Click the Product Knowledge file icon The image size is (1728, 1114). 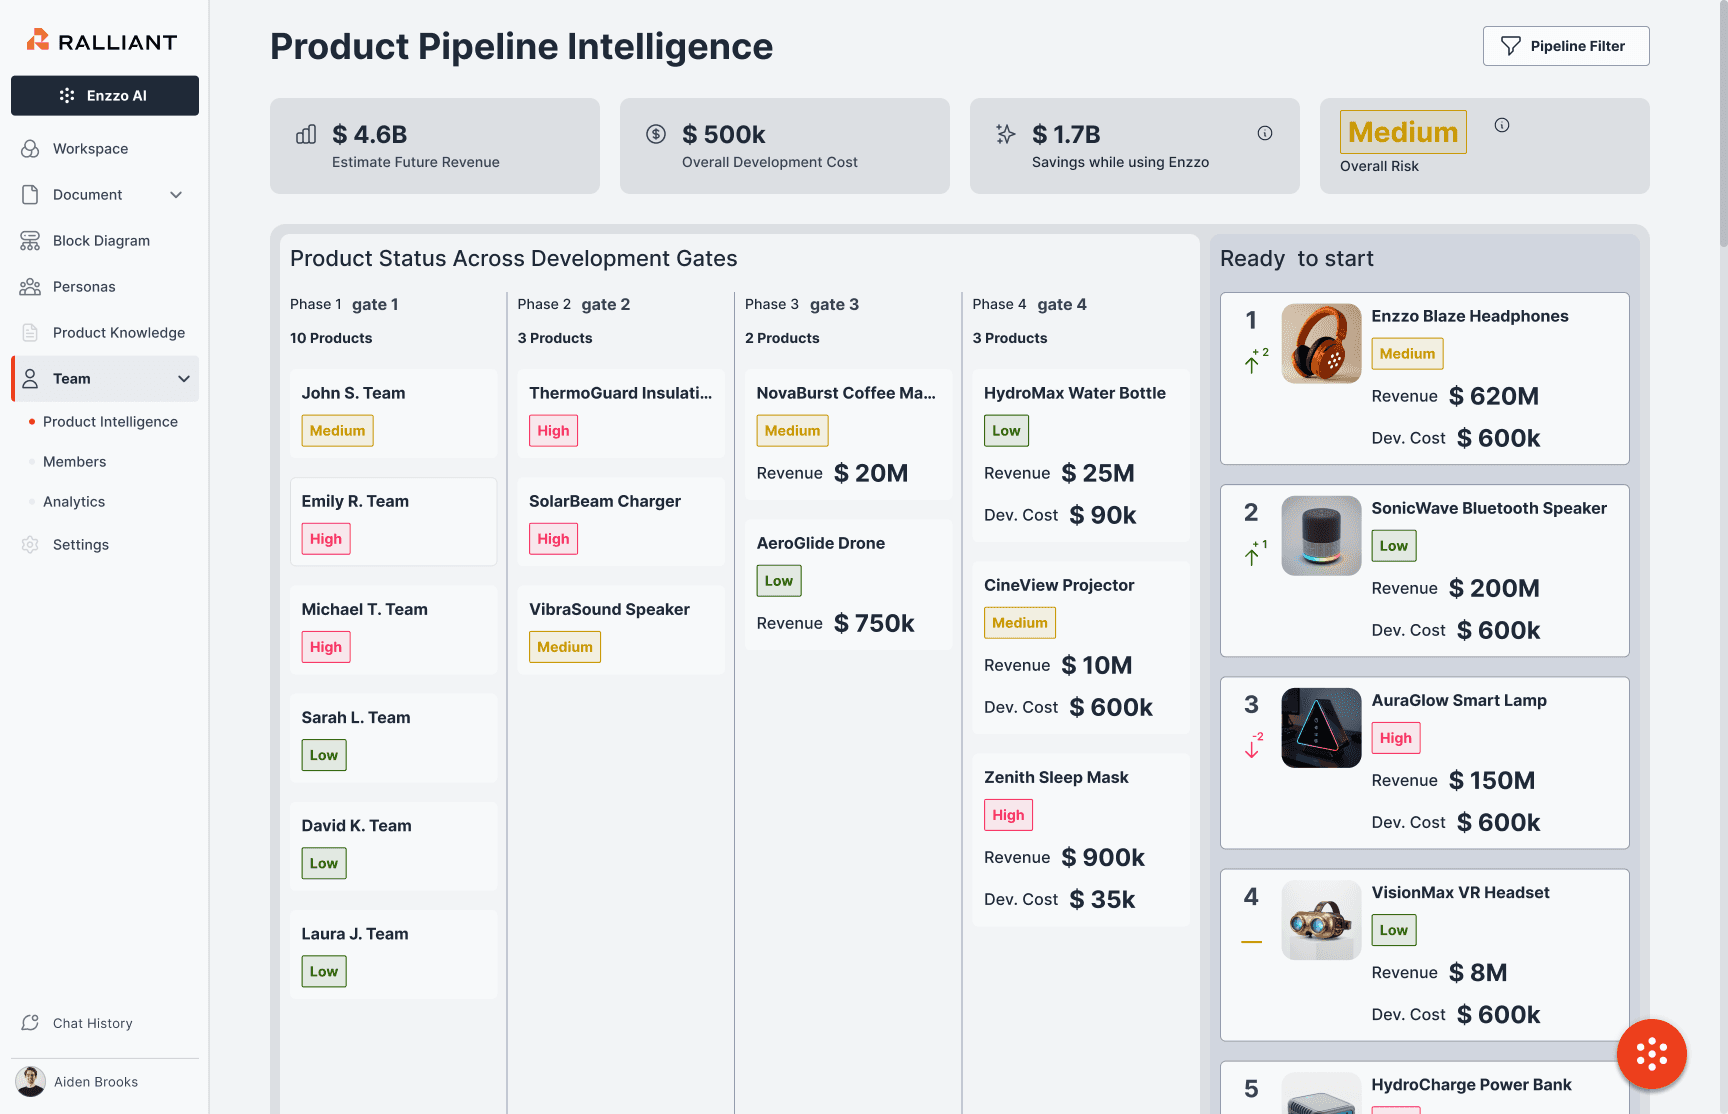click(x=30, y=333)
